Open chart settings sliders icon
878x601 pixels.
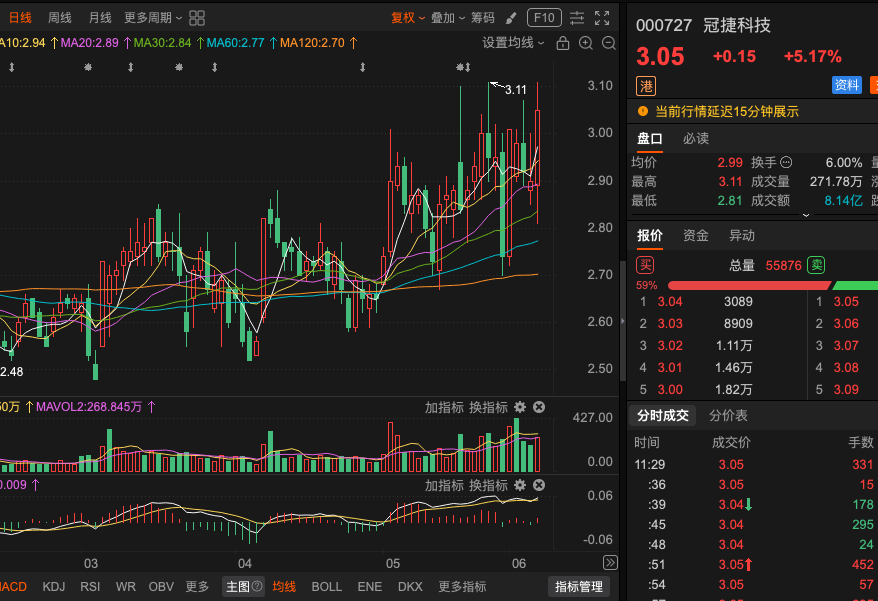(577, 18)
